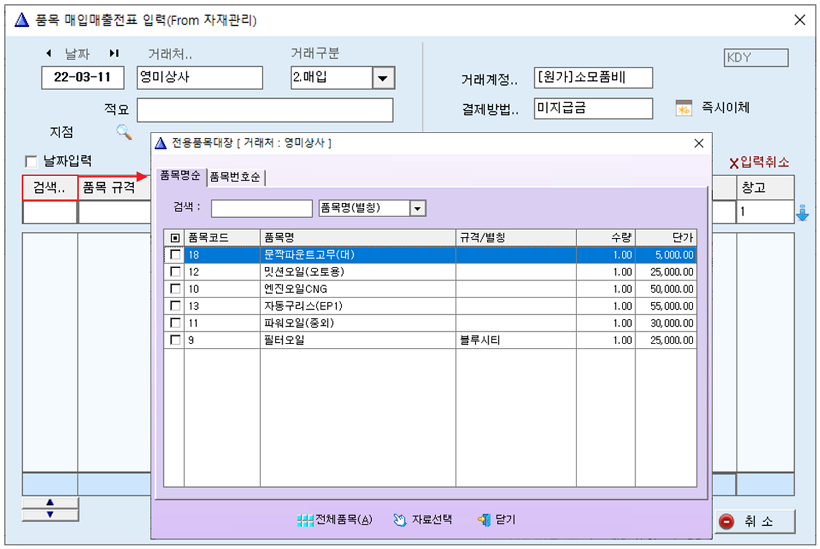Click the calendar icon beside 즉시이체
The width and height of the screenshot is (820, 549).
[684, 108]
